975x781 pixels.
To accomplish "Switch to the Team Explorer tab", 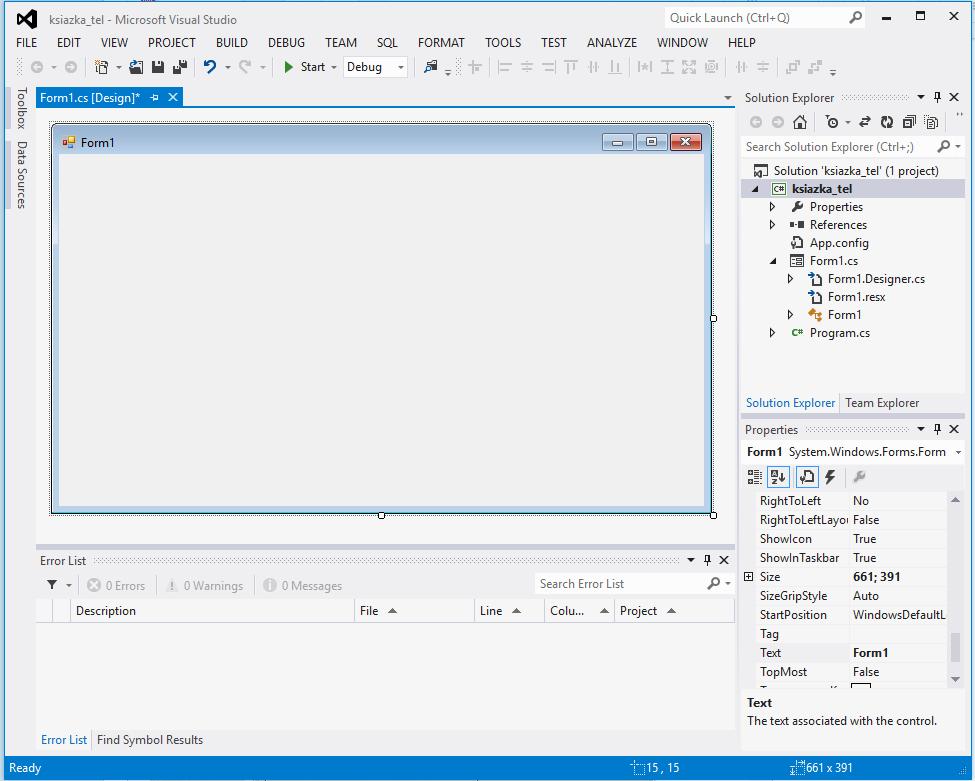I will pyautogui.click(x=882, y=403).
